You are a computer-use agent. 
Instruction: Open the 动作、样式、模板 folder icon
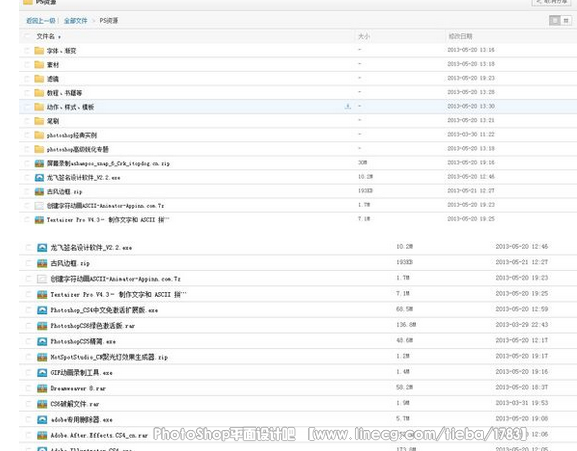point(39,107)
